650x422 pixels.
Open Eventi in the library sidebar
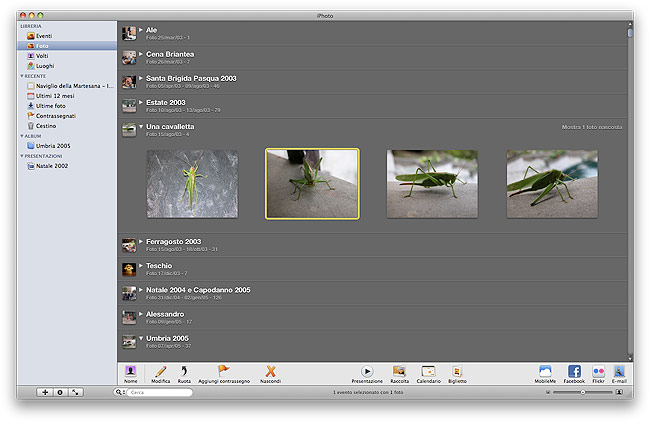coord(39,36)
